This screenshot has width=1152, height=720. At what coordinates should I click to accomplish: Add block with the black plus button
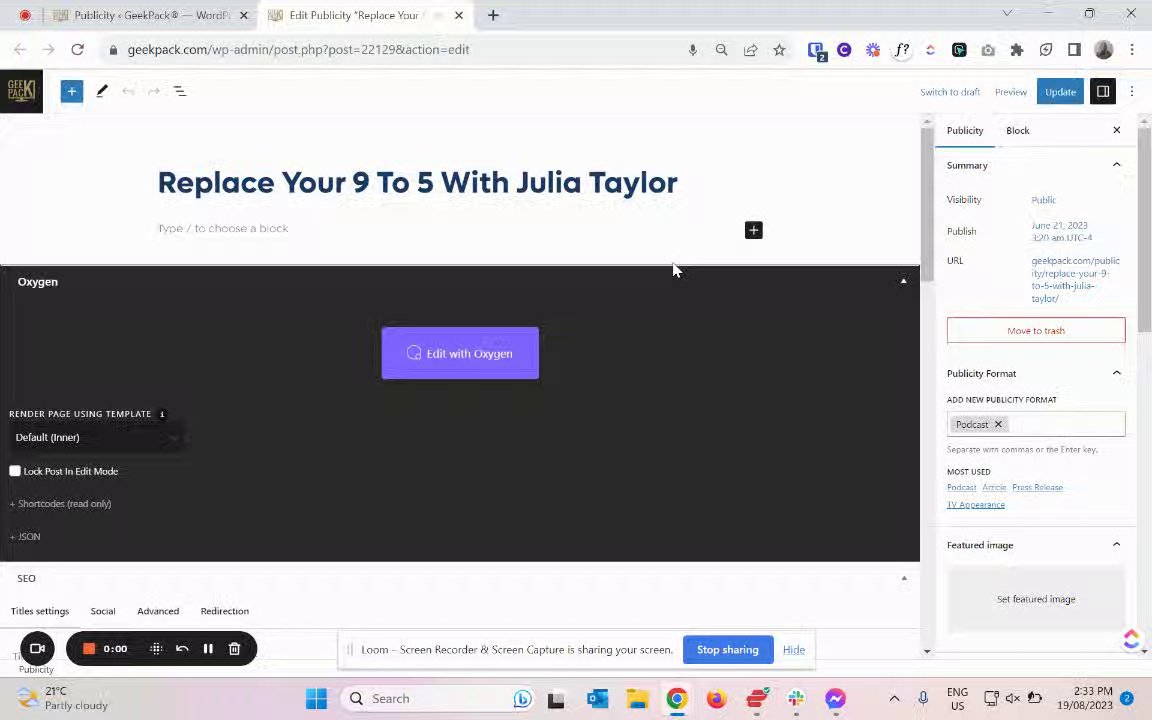pos(753,230)
